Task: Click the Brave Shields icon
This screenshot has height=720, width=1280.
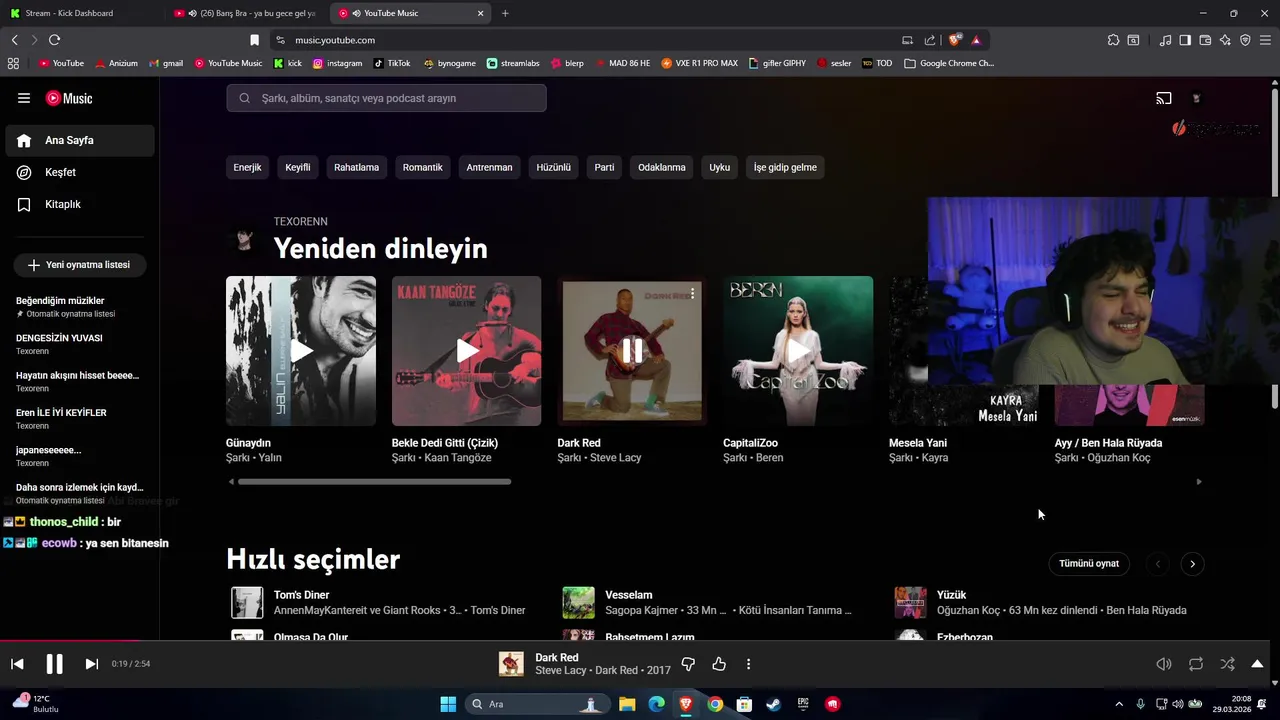Action: (x=955, y=40)
